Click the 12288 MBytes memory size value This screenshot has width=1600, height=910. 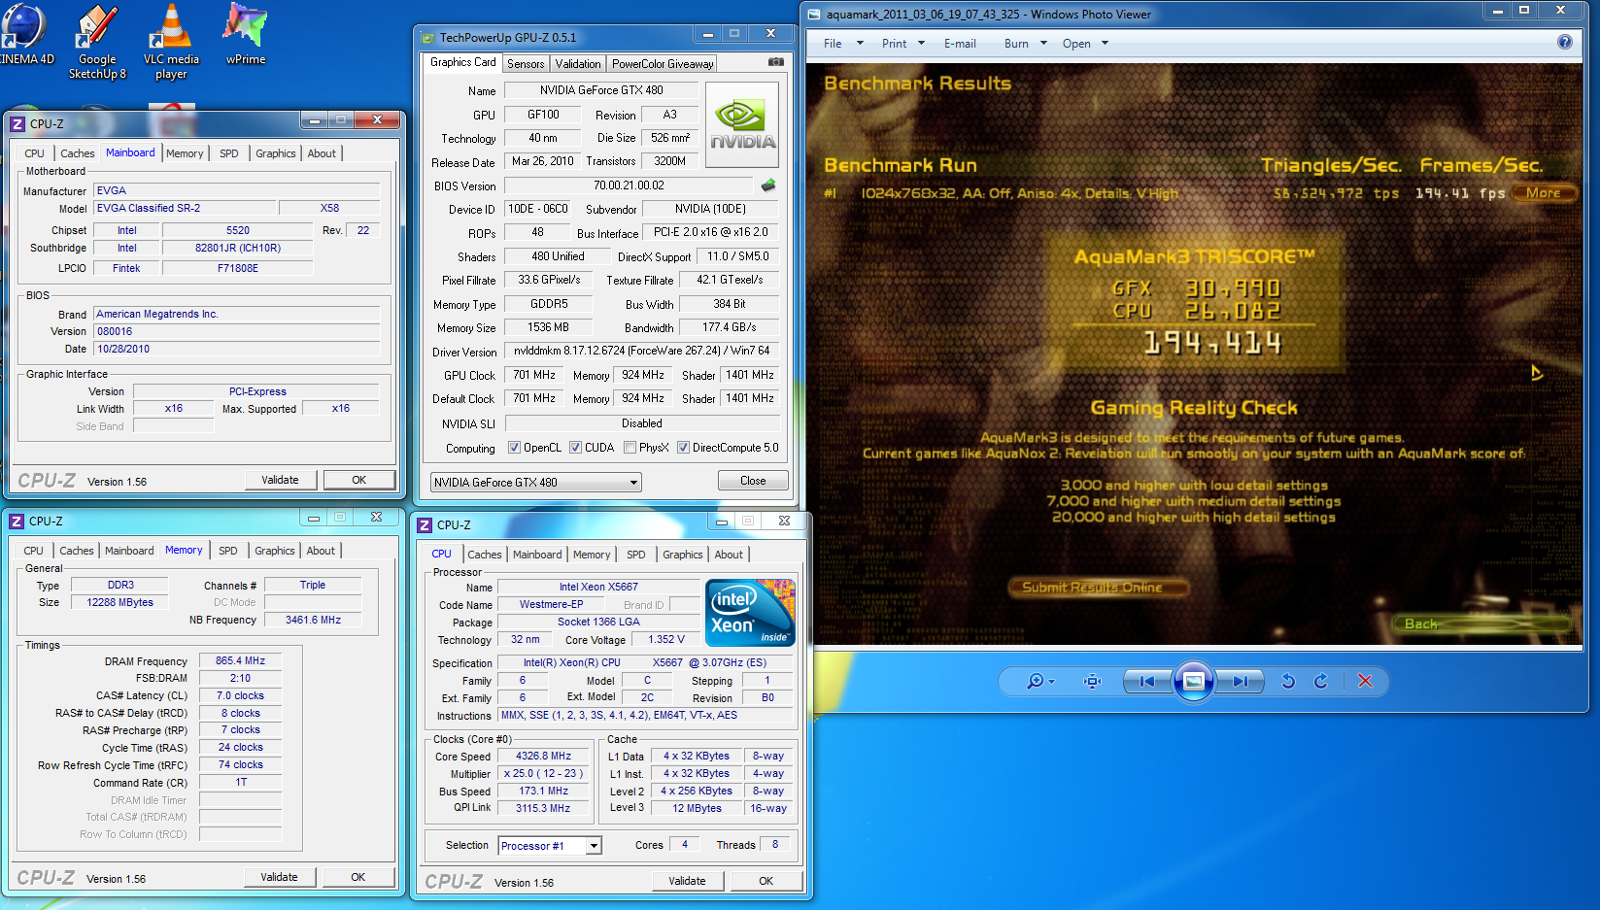120,602
